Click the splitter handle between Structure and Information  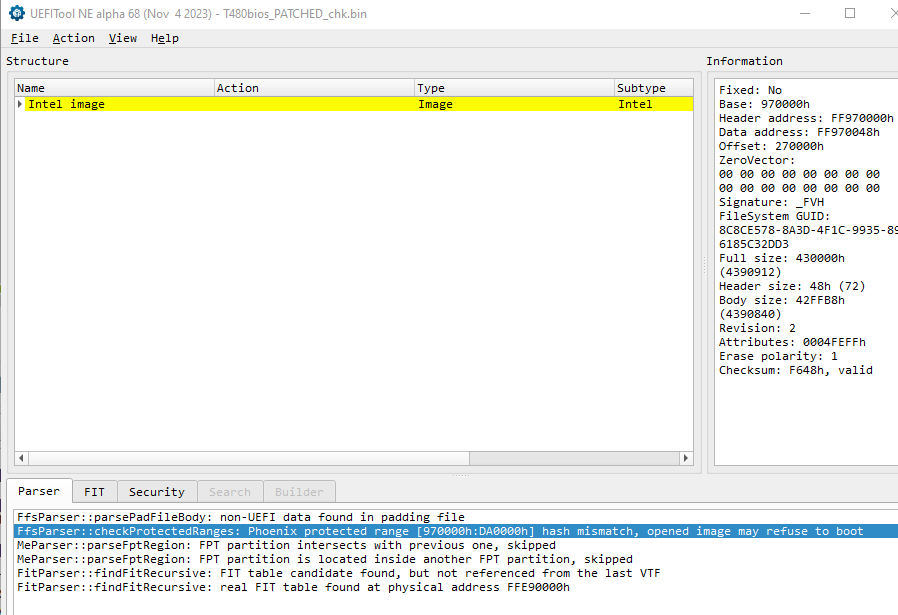click(x=704, y=265)
